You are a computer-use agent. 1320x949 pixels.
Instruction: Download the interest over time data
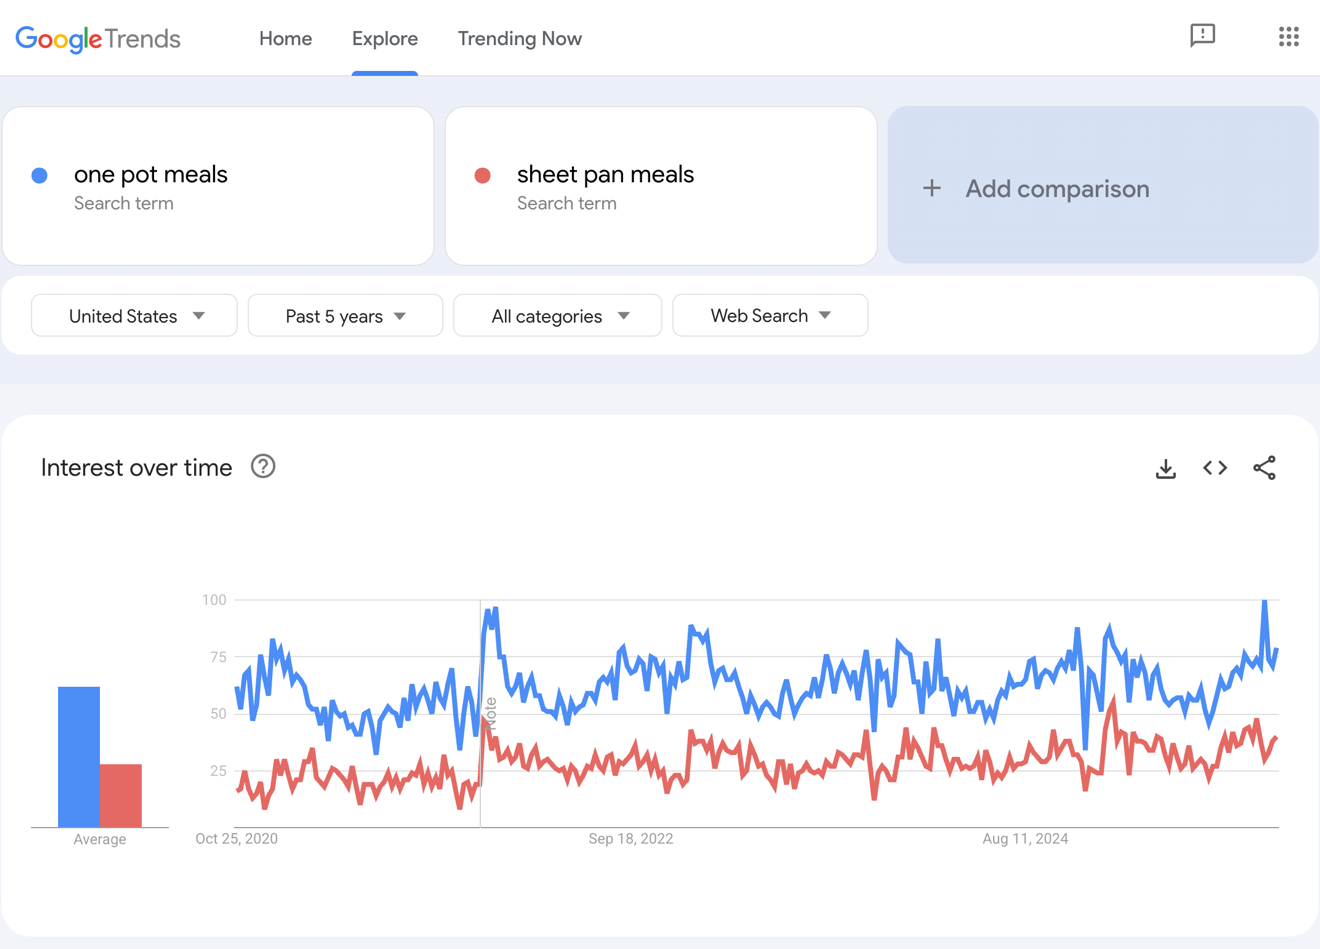point(1165,467)
